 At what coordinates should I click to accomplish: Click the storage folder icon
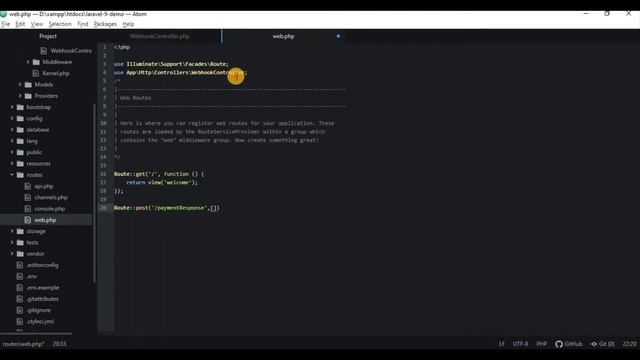pos(20,231)
